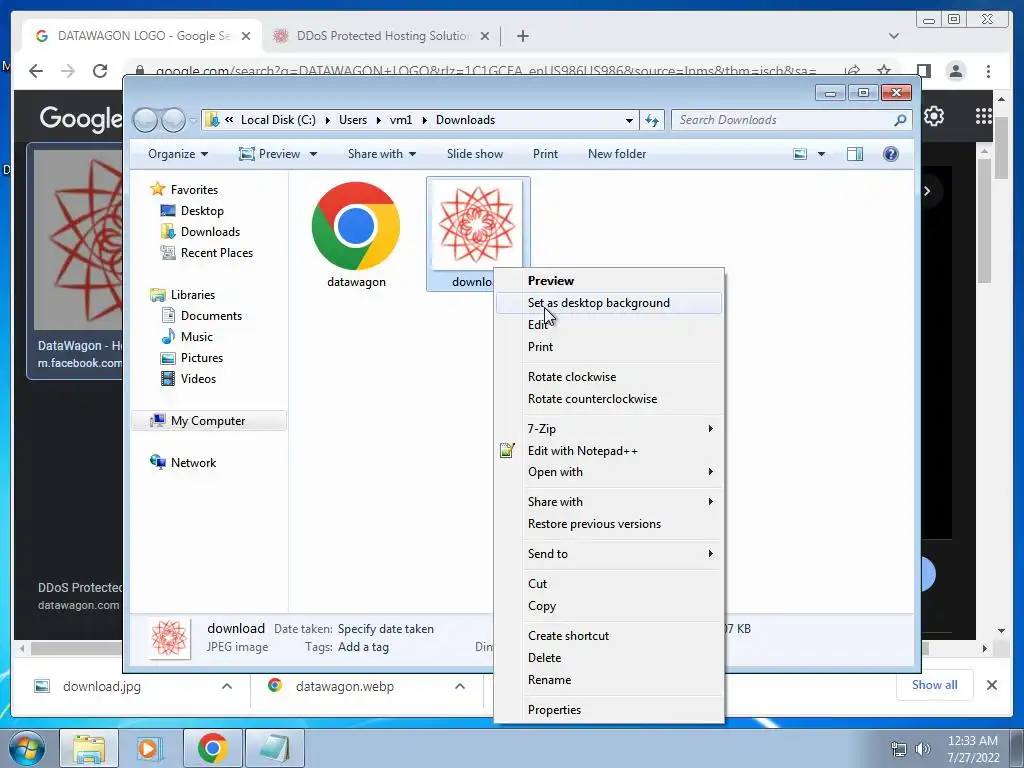Click the change view icon
Image resolution: width=1024 pixels, height=768 pixels.
coord(800,154)
